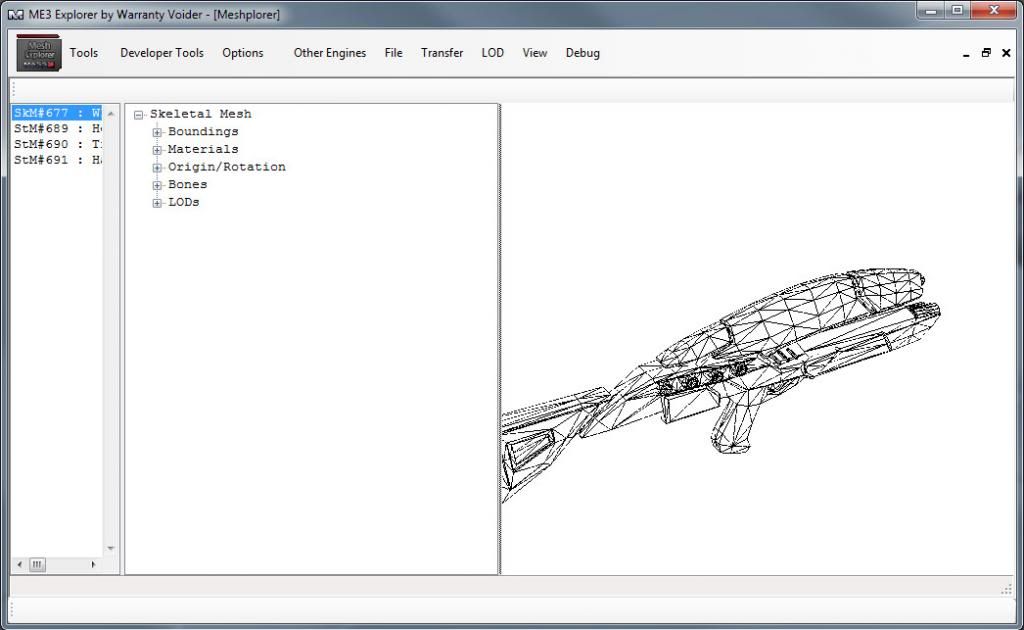Screen dimensions: 1024x630
Task: Click the mesh list horizontal scrollbar thumb
Action: 37,565
